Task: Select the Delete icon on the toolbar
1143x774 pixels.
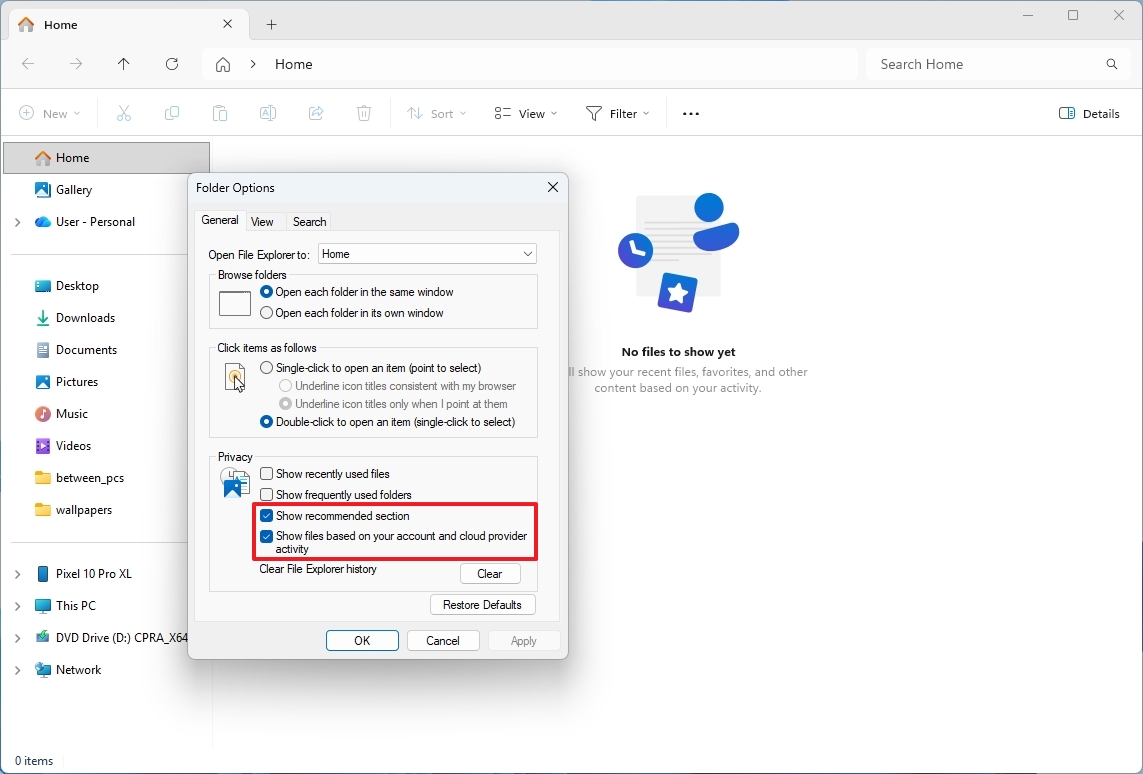Action: [x=363, y=113]
